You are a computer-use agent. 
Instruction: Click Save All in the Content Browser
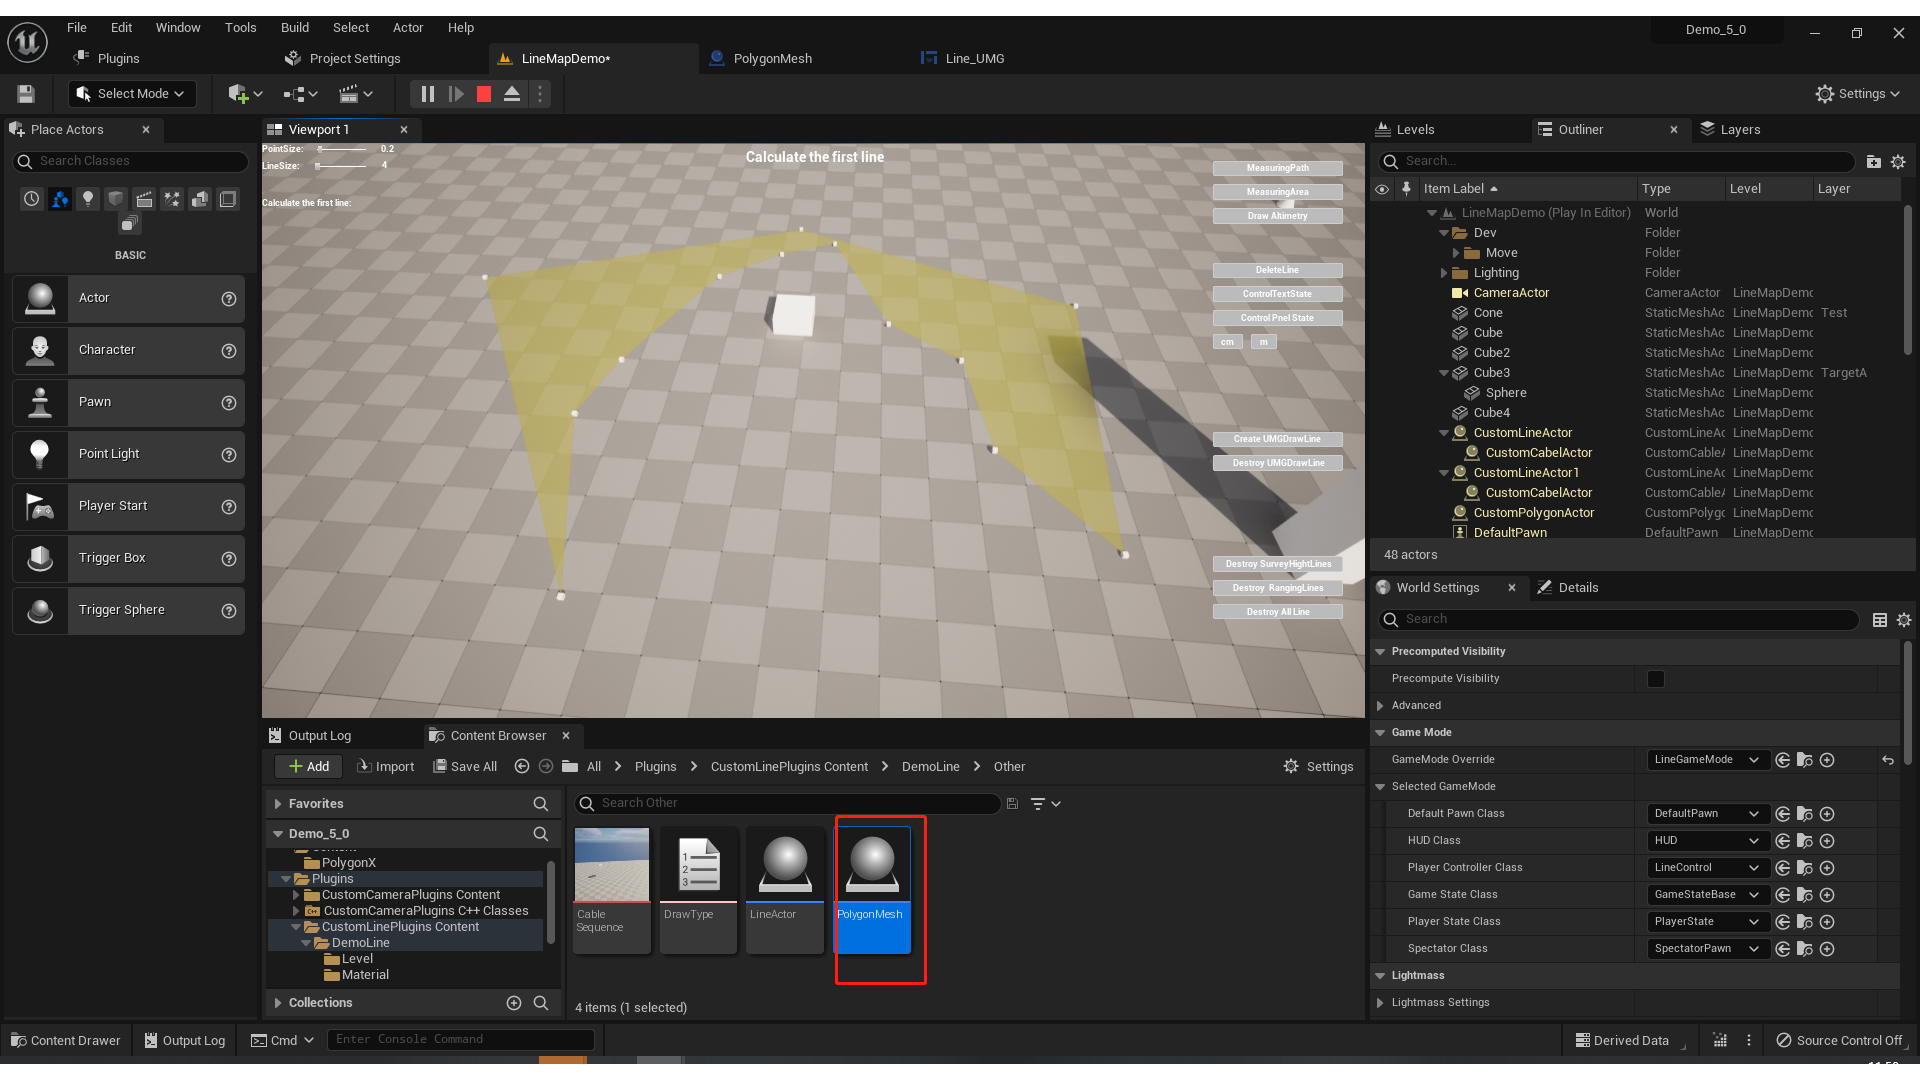pyautogui.click(x=465, y=766)
